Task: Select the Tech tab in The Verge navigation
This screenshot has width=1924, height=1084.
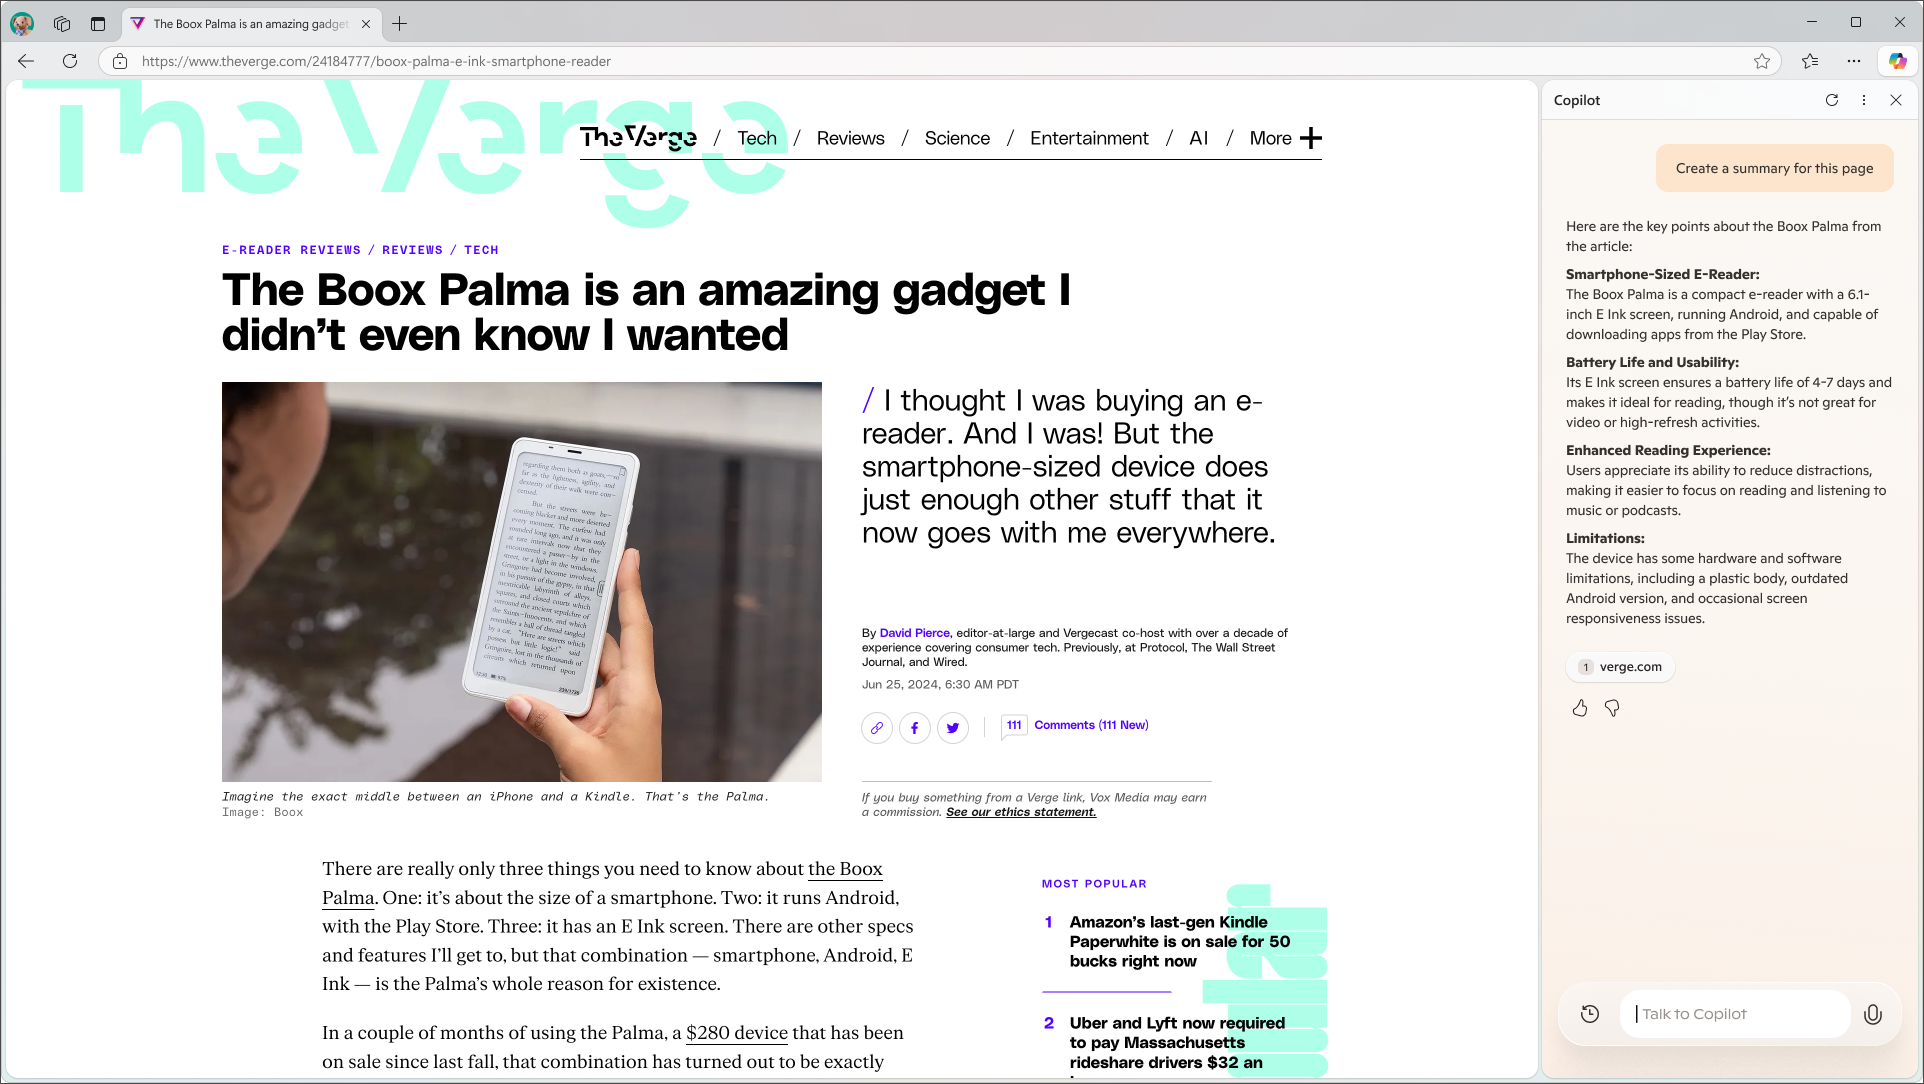Action: tap(756, 136)
